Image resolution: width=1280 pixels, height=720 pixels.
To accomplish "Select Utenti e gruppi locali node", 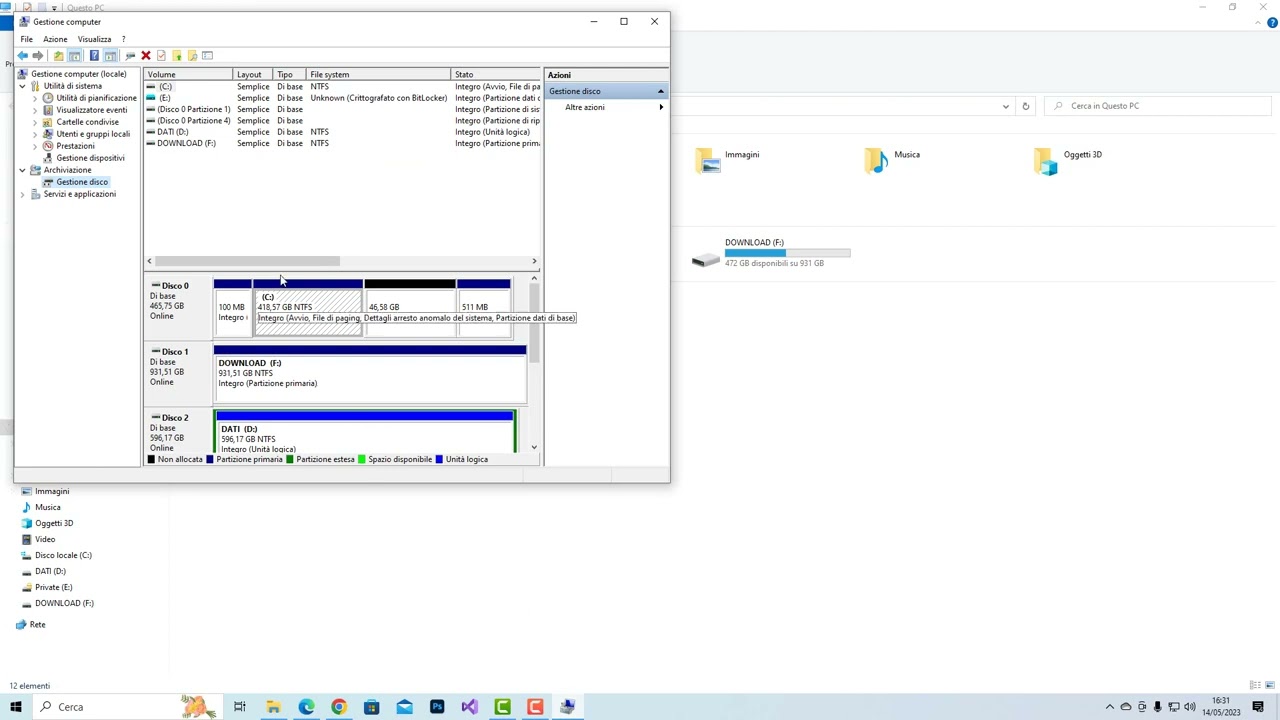I will (92, 134).
